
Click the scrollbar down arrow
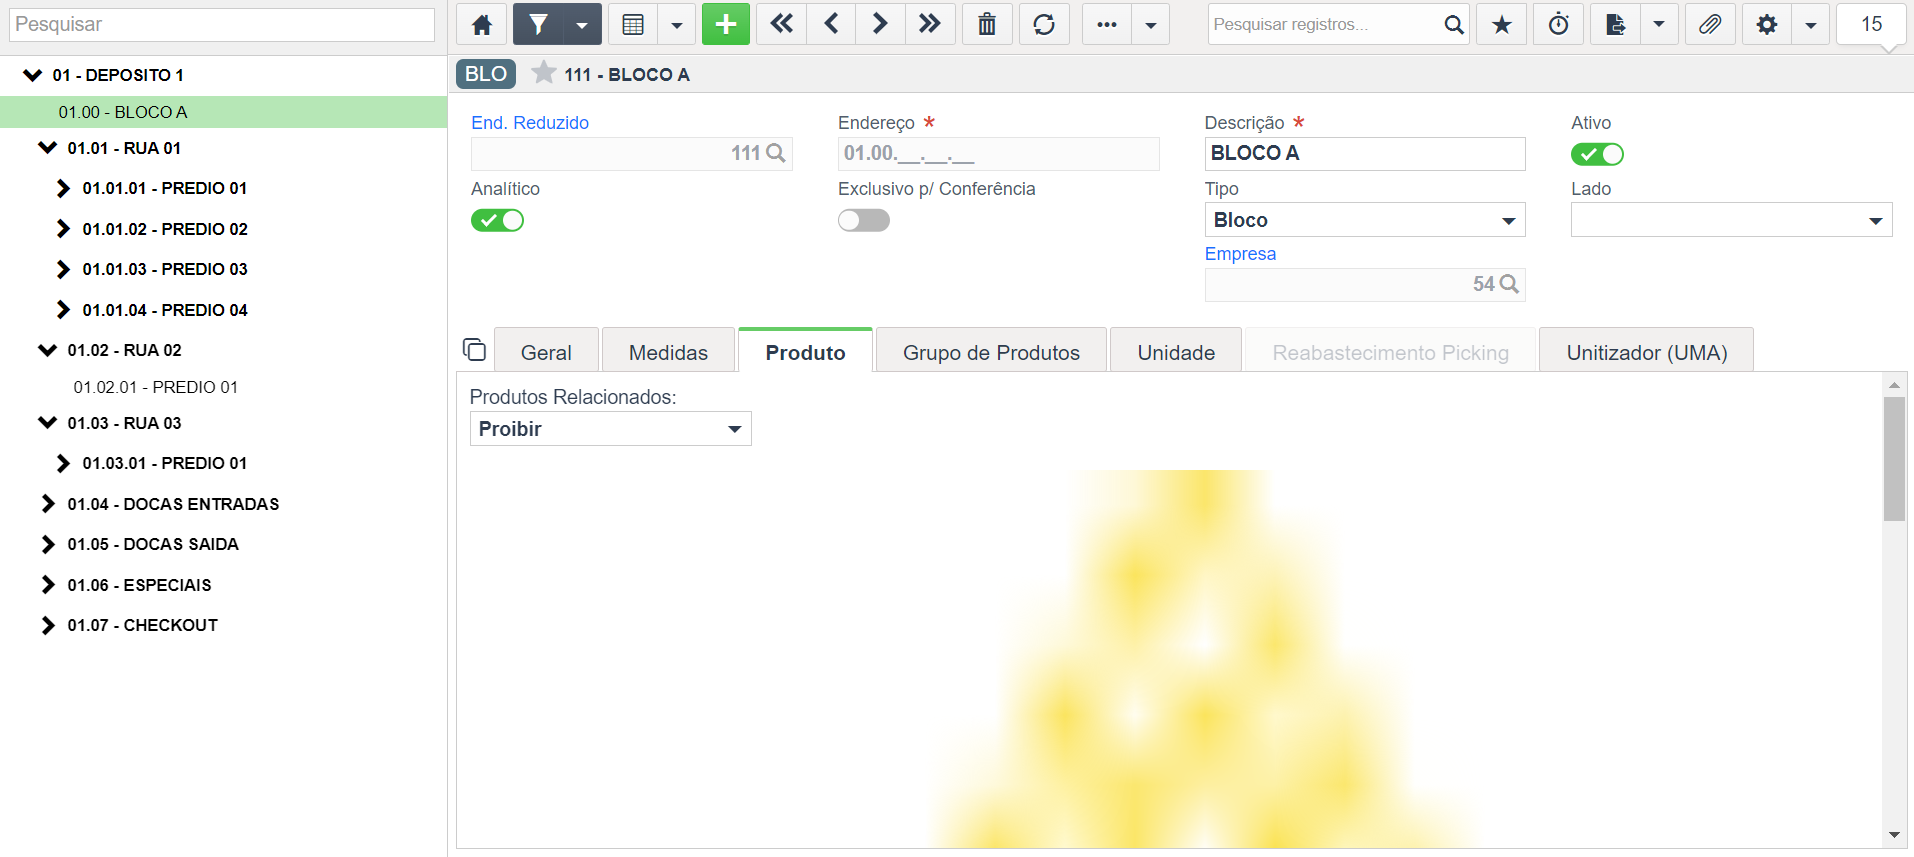pos(1894,835)
